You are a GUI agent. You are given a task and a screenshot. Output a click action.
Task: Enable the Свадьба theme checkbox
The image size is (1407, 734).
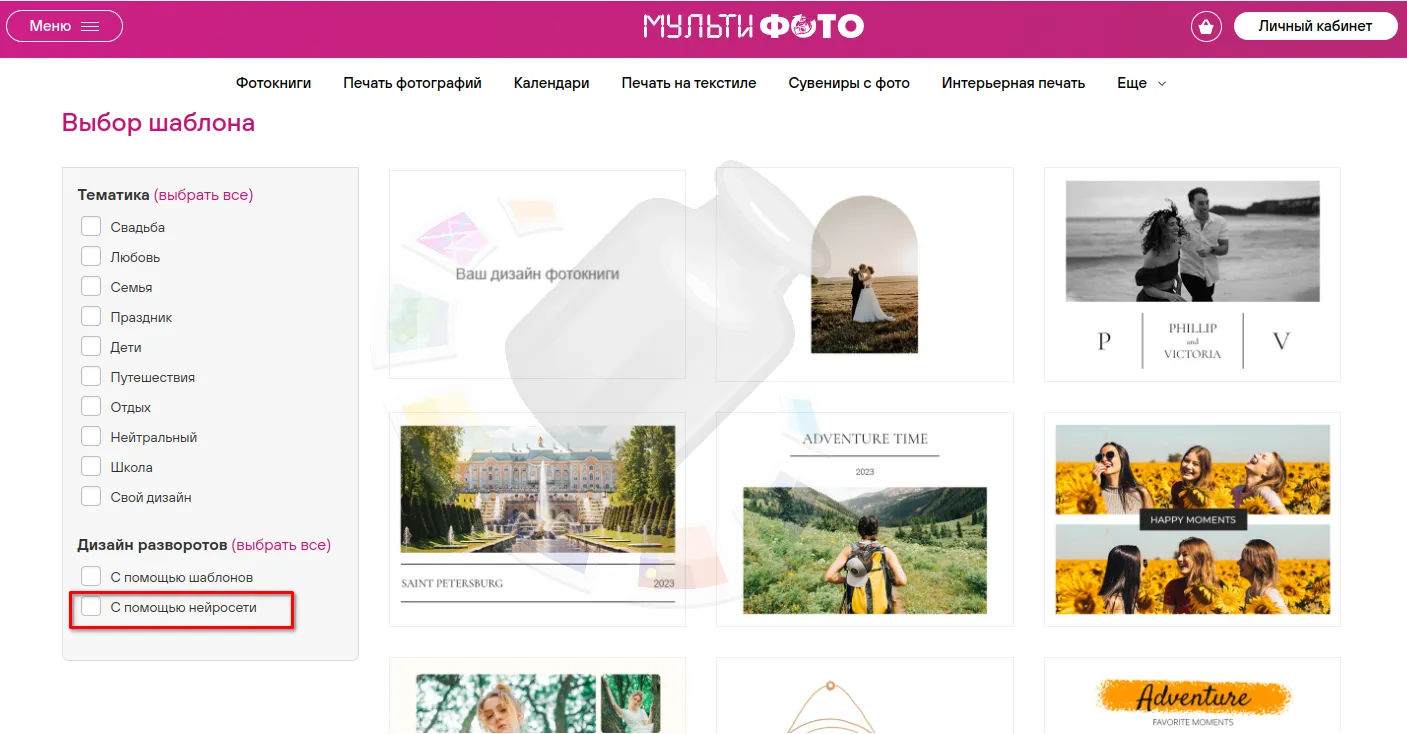pos(91,227)
